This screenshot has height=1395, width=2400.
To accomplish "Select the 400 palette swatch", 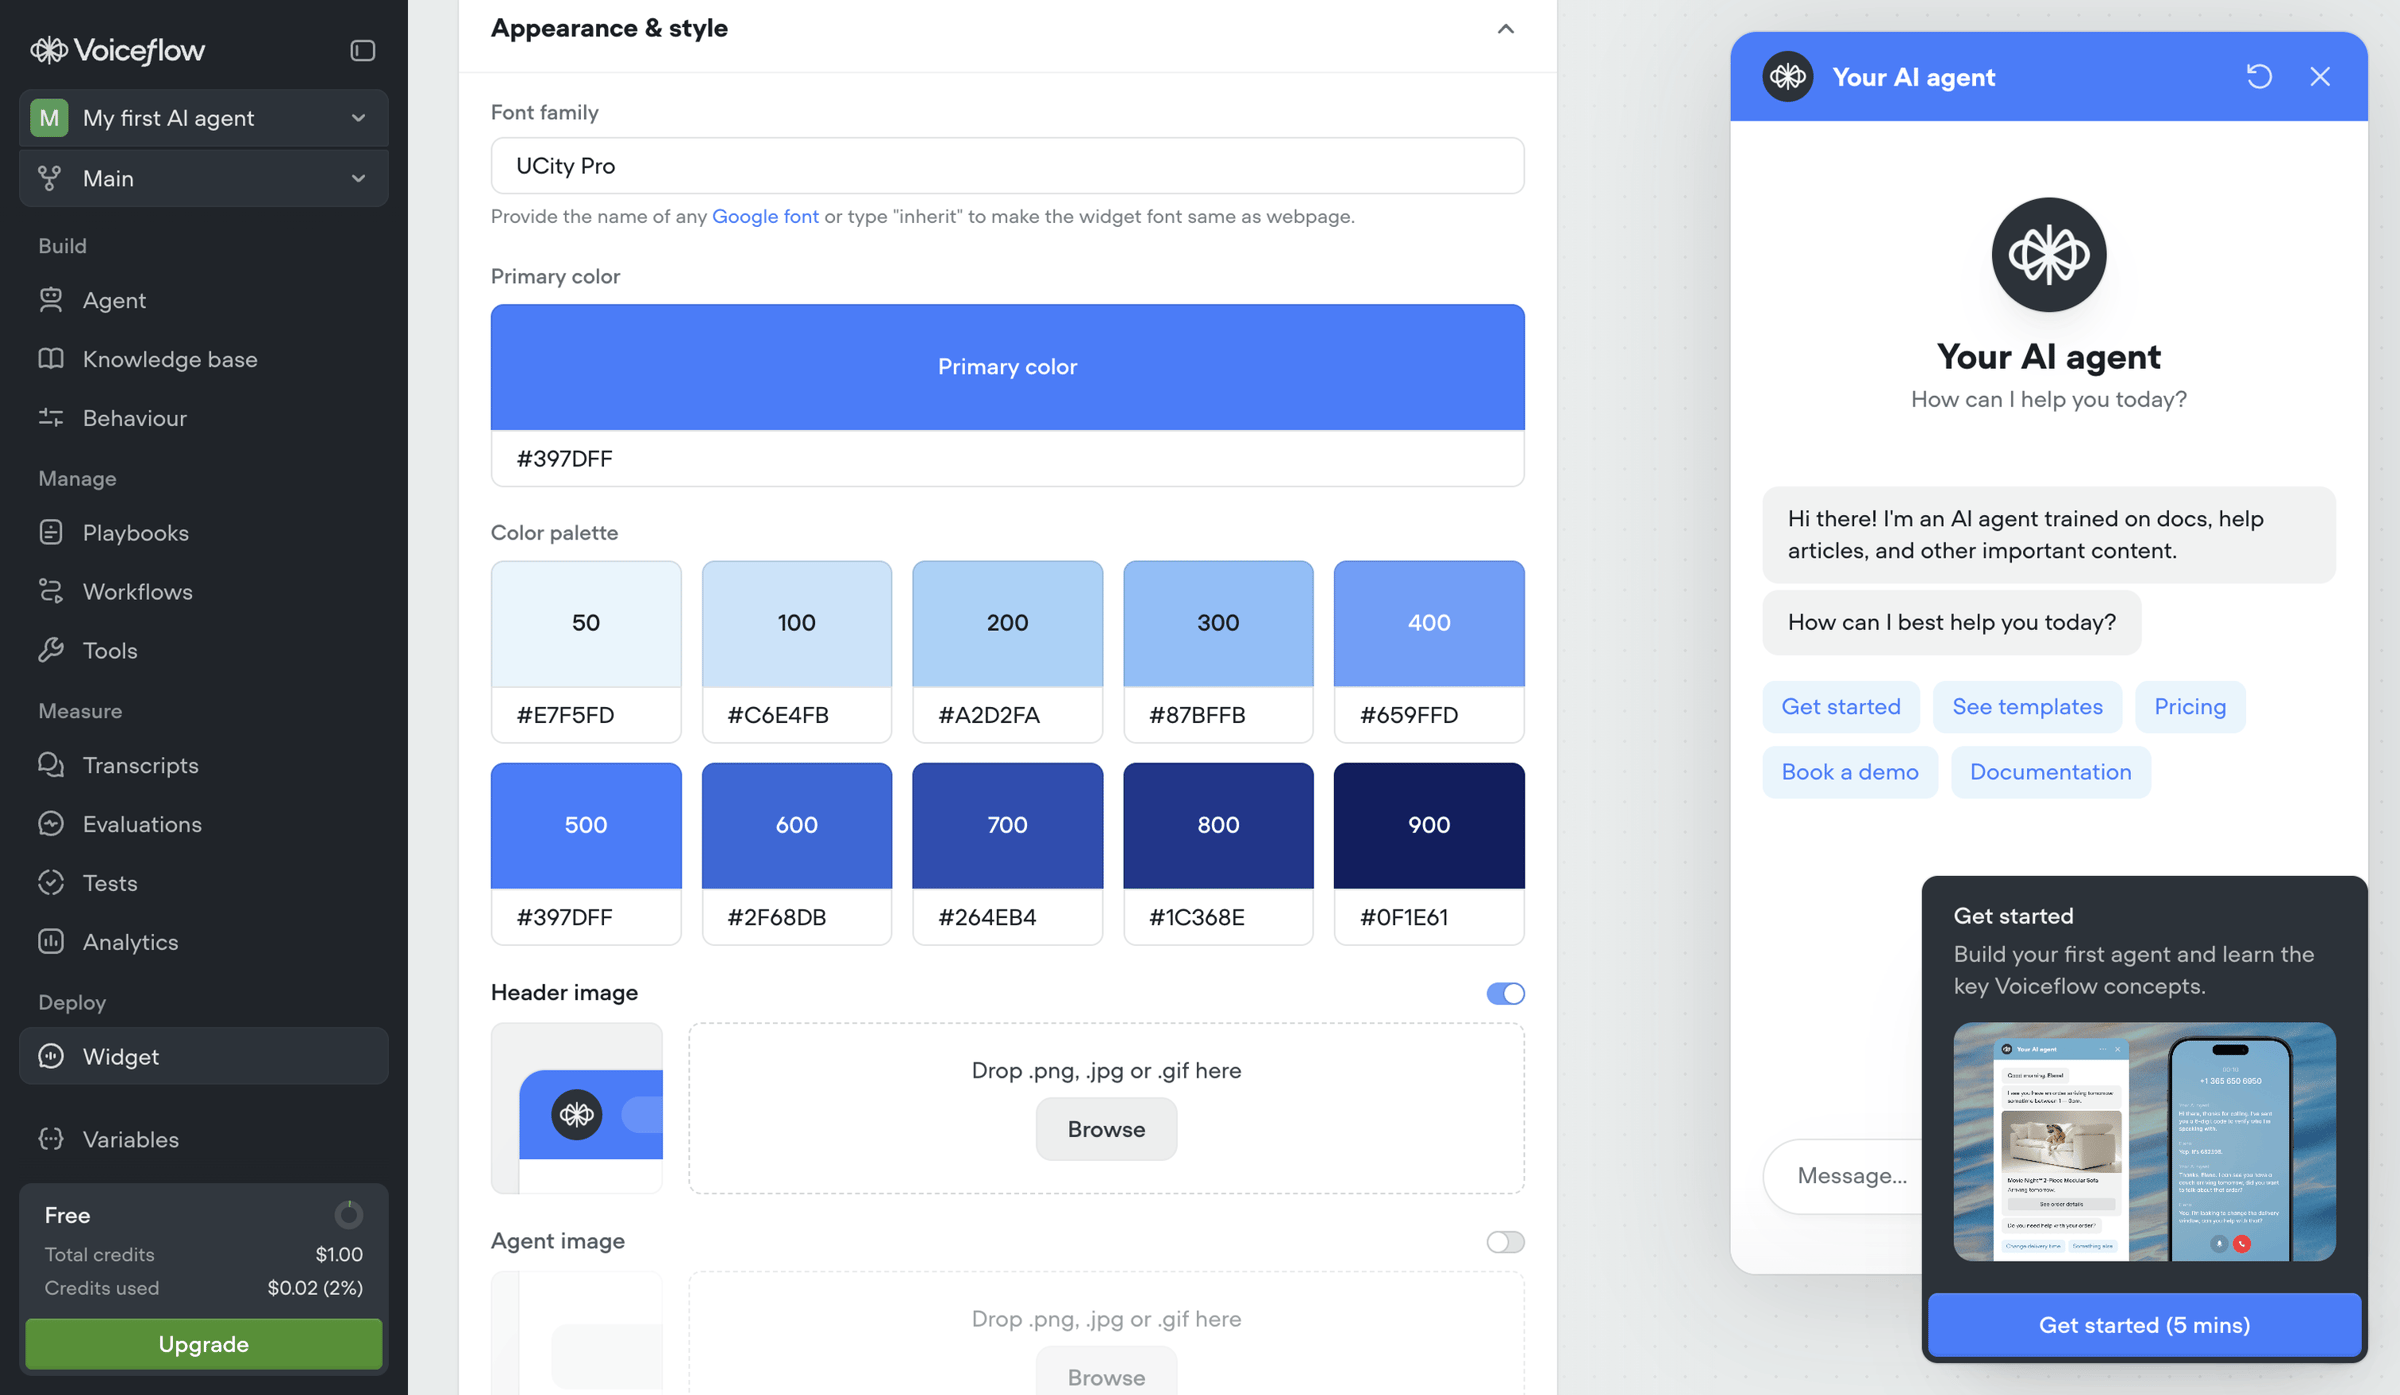I will point(1429,624).
